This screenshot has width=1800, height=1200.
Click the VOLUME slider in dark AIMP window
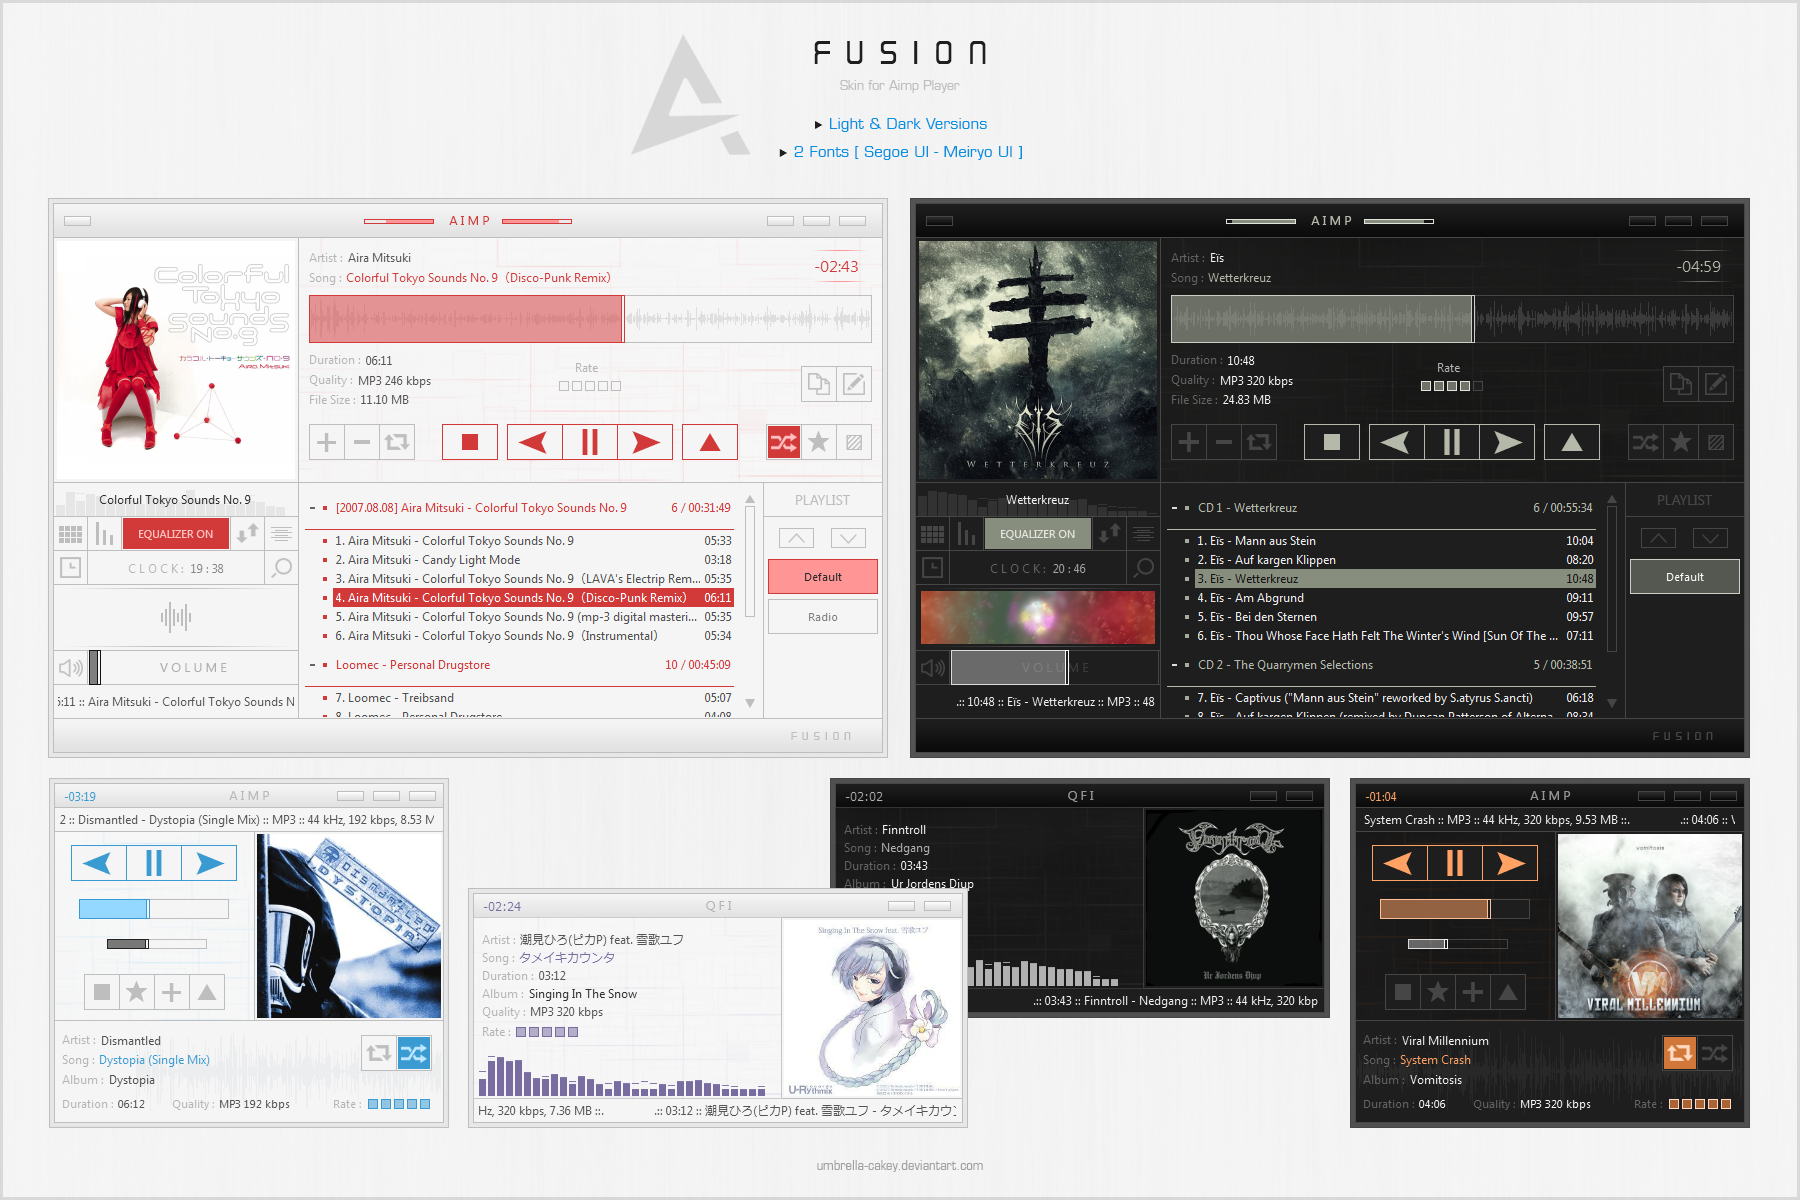point(1055,667)
